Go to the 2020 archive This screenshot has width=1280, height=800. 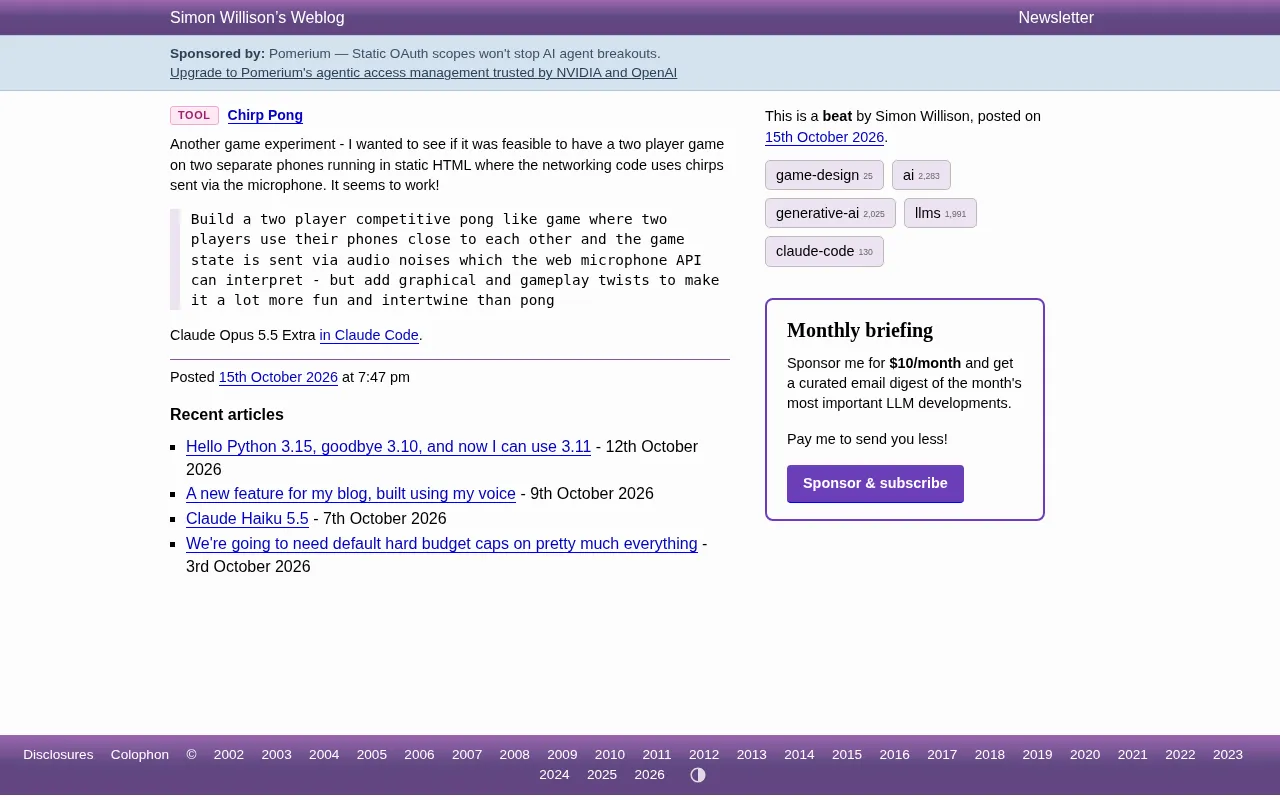(x=1085, y=755)
